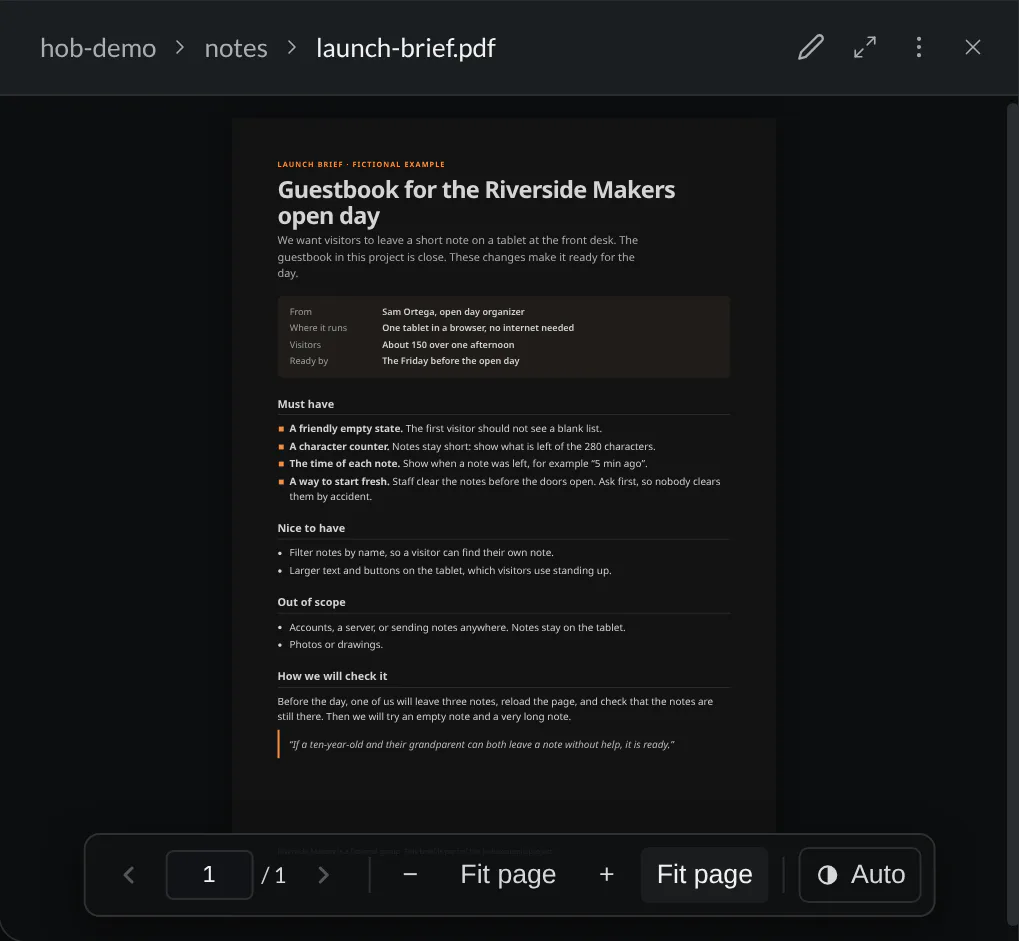
Task: Click the 'Must have' section heading
Action: 305,404
